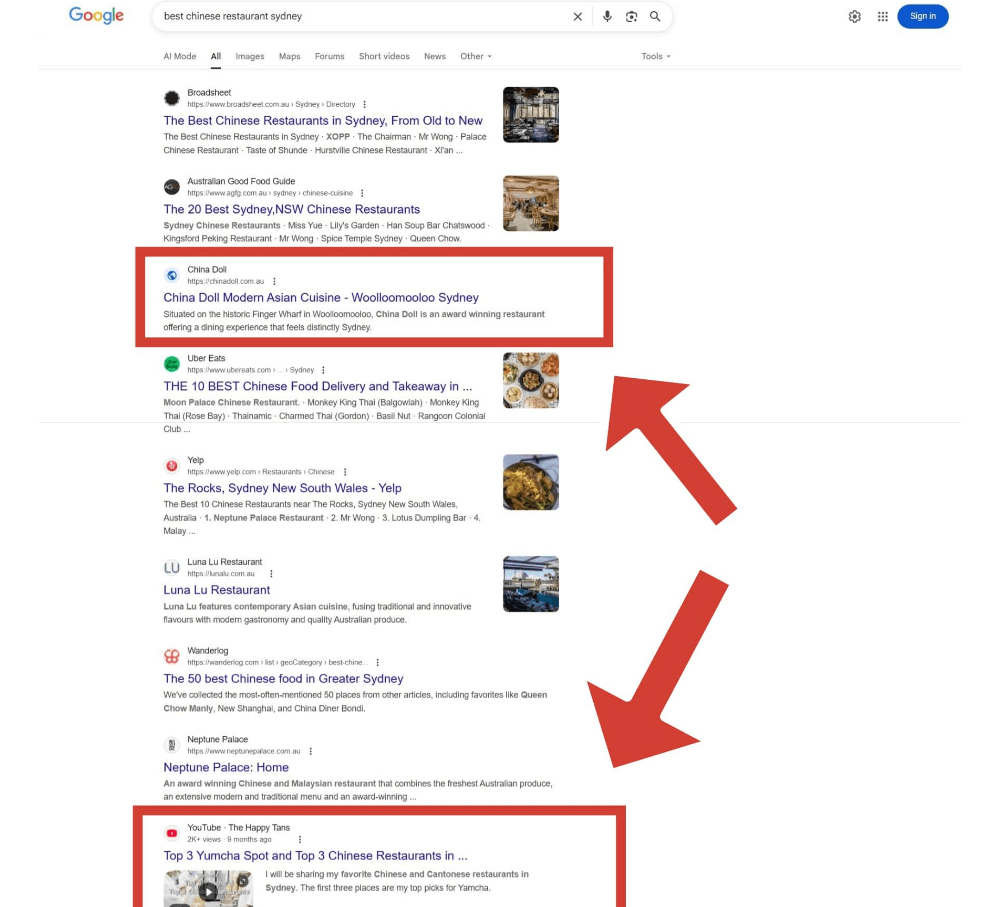The height and width of the screenshot is (907, 999).
Task: Open 'Top 3 Yumcha Spot' video link
Action: 315,855
